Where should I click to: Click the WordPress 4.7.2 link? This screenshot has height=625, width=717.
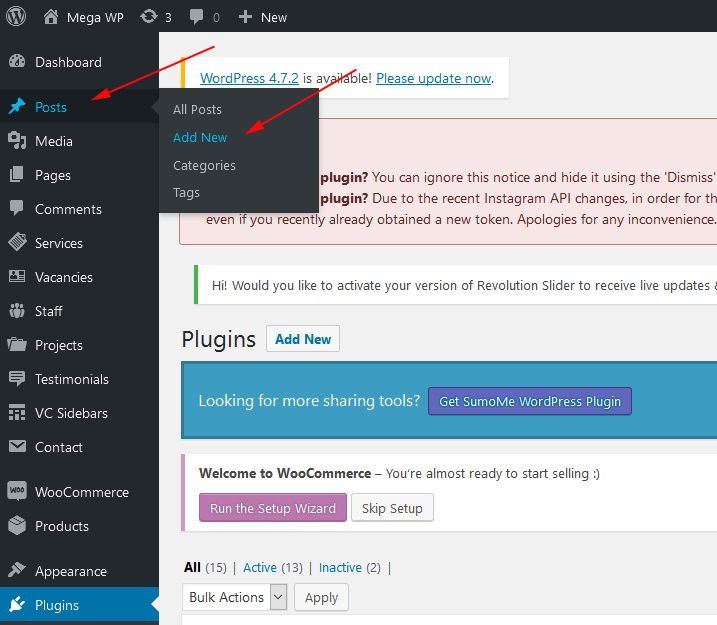[x=249, y=78]
